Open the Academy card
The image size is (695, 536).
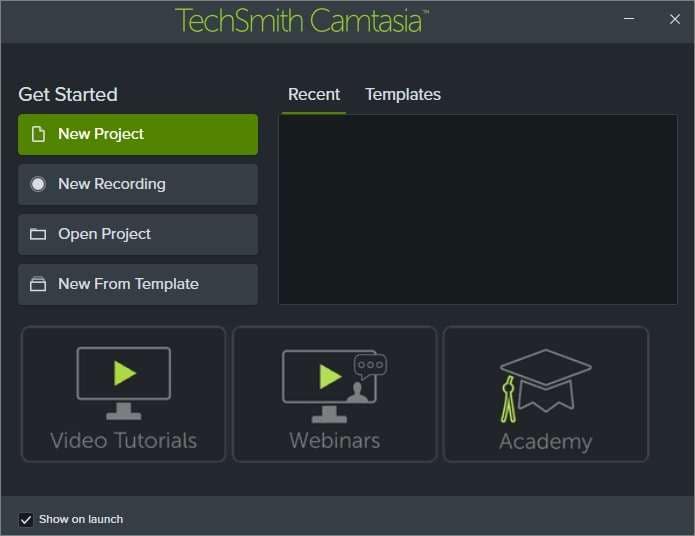click(546, 394)
